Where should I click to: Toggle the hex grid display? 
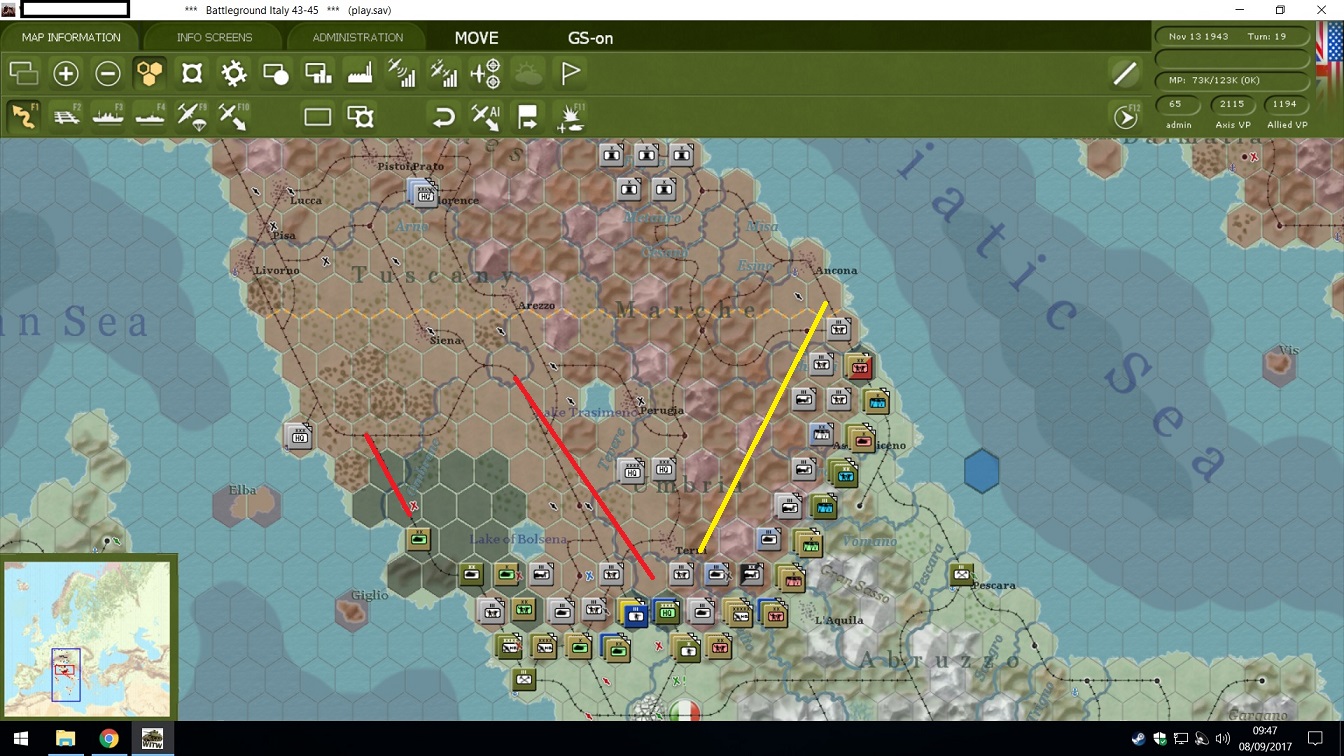[150, 73]
